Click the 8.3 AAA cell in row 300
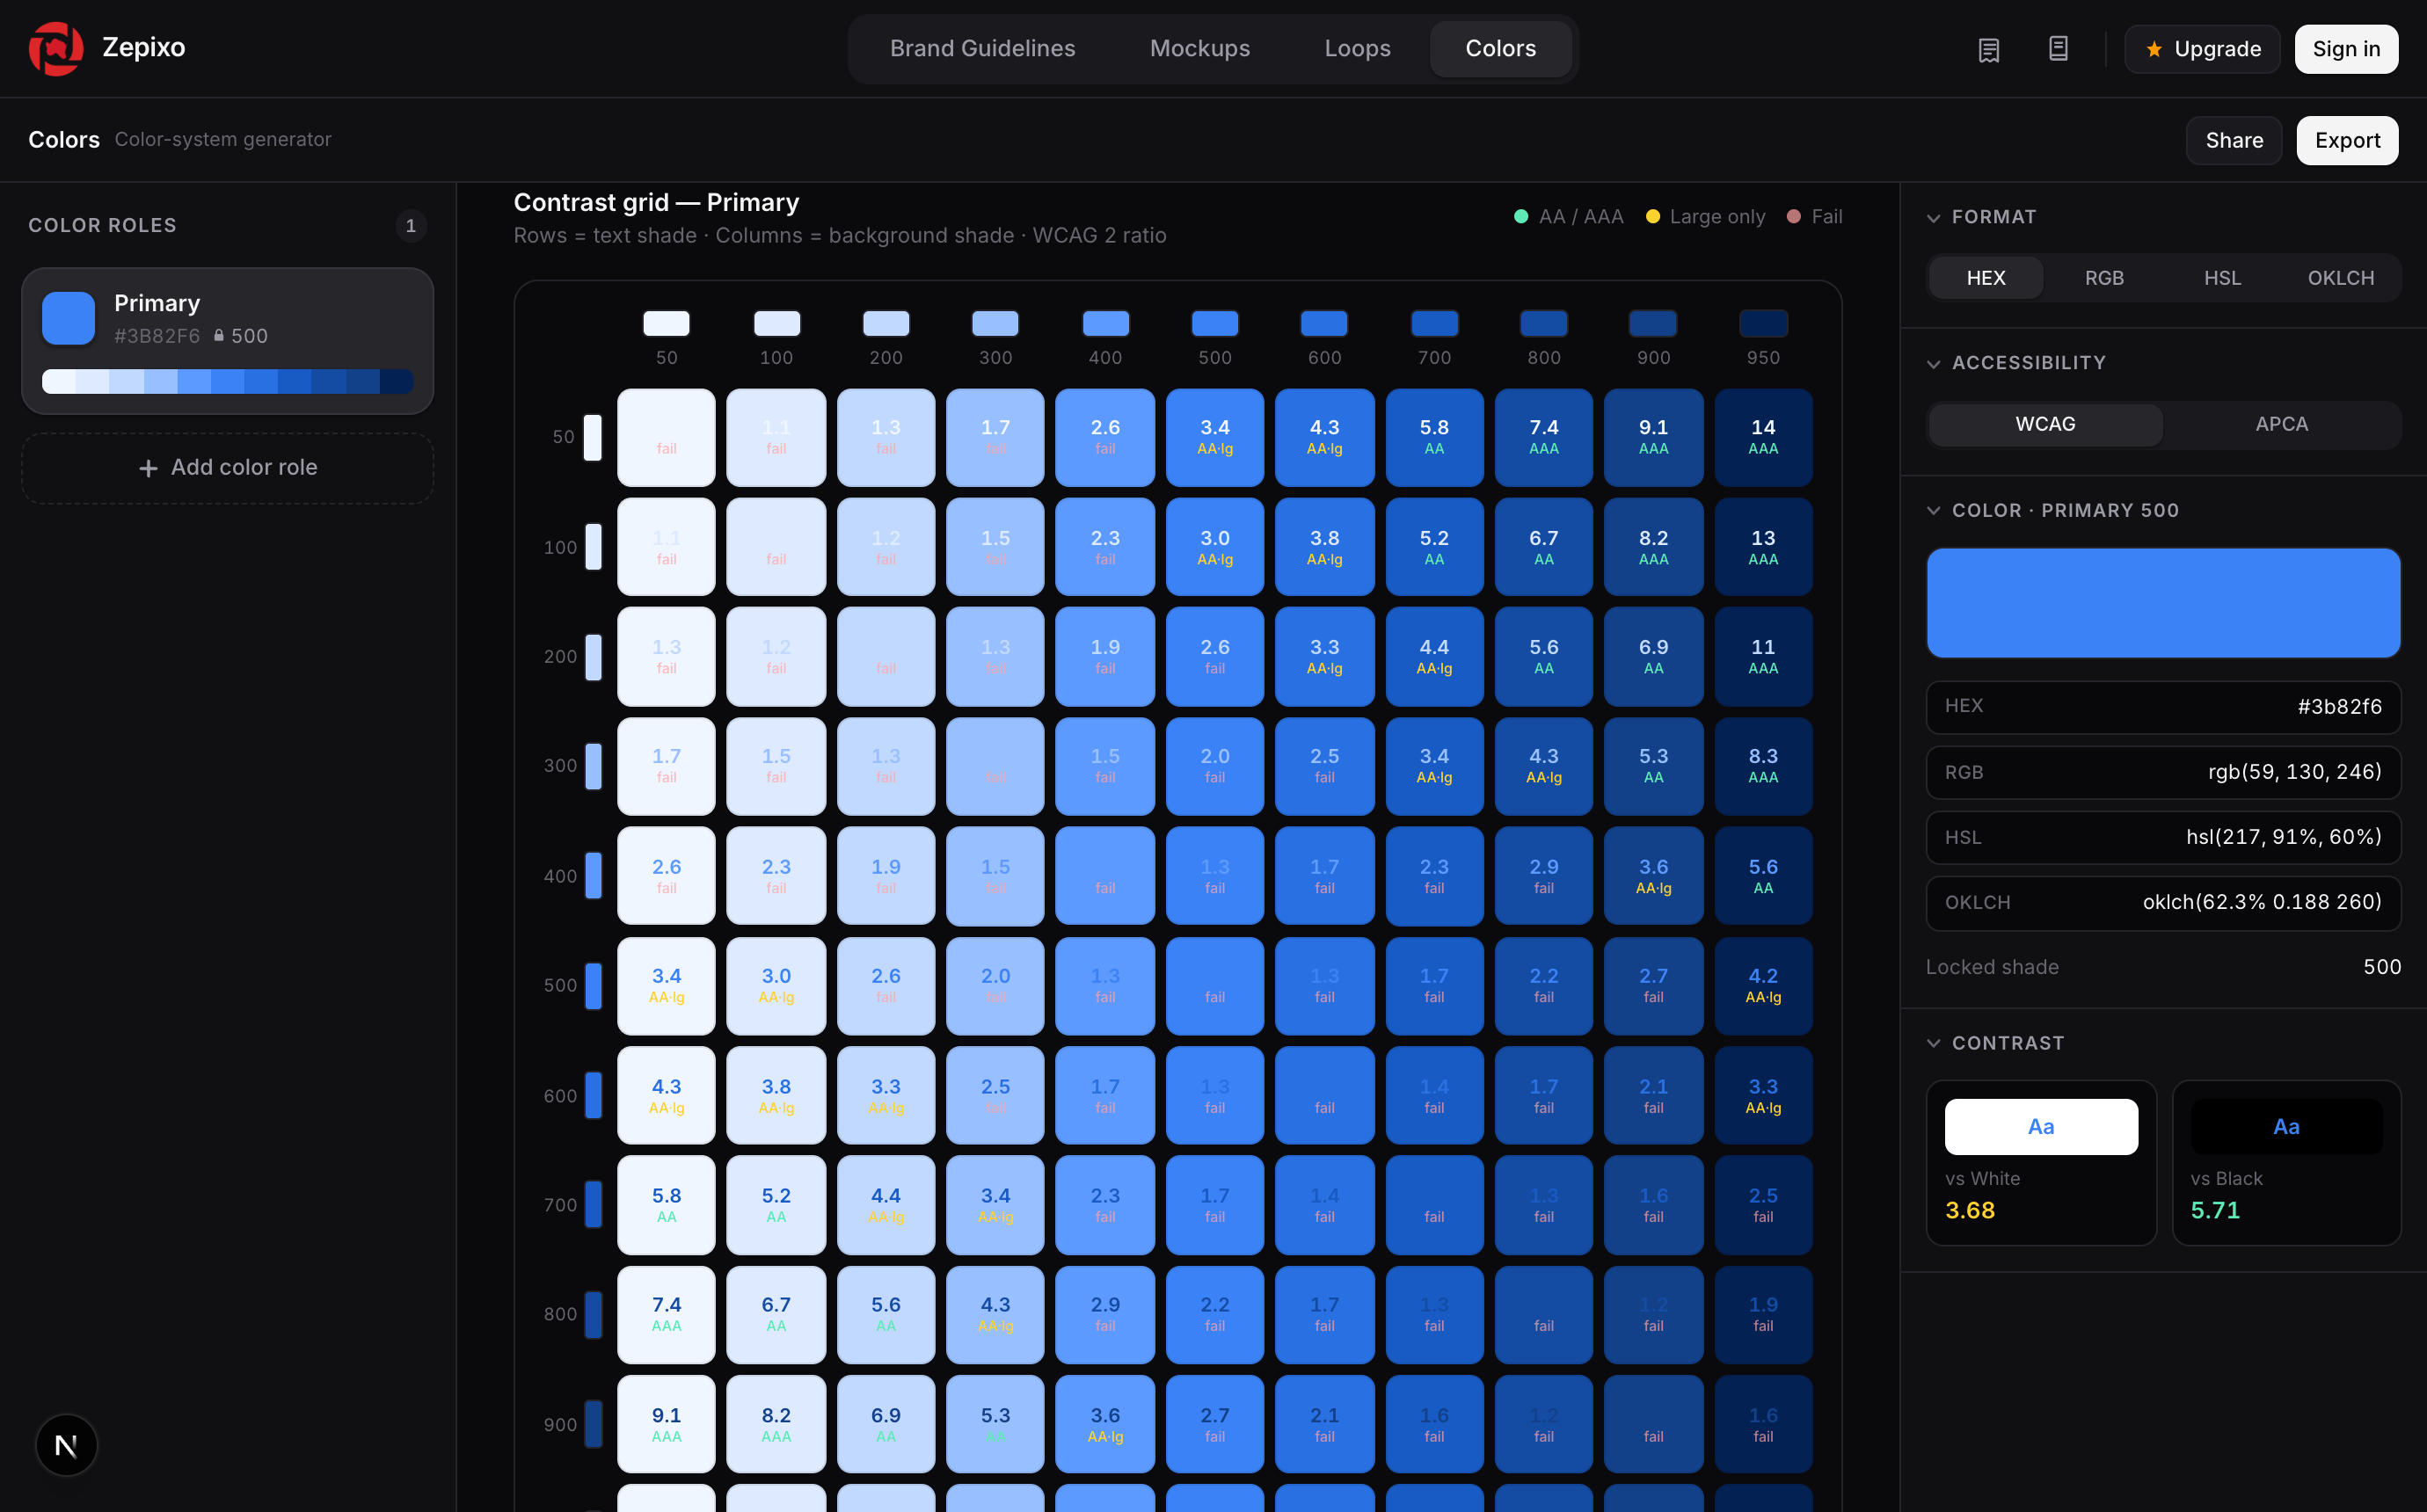The width and height of the screenshot is (2427, 1512). click(1763, 766)
